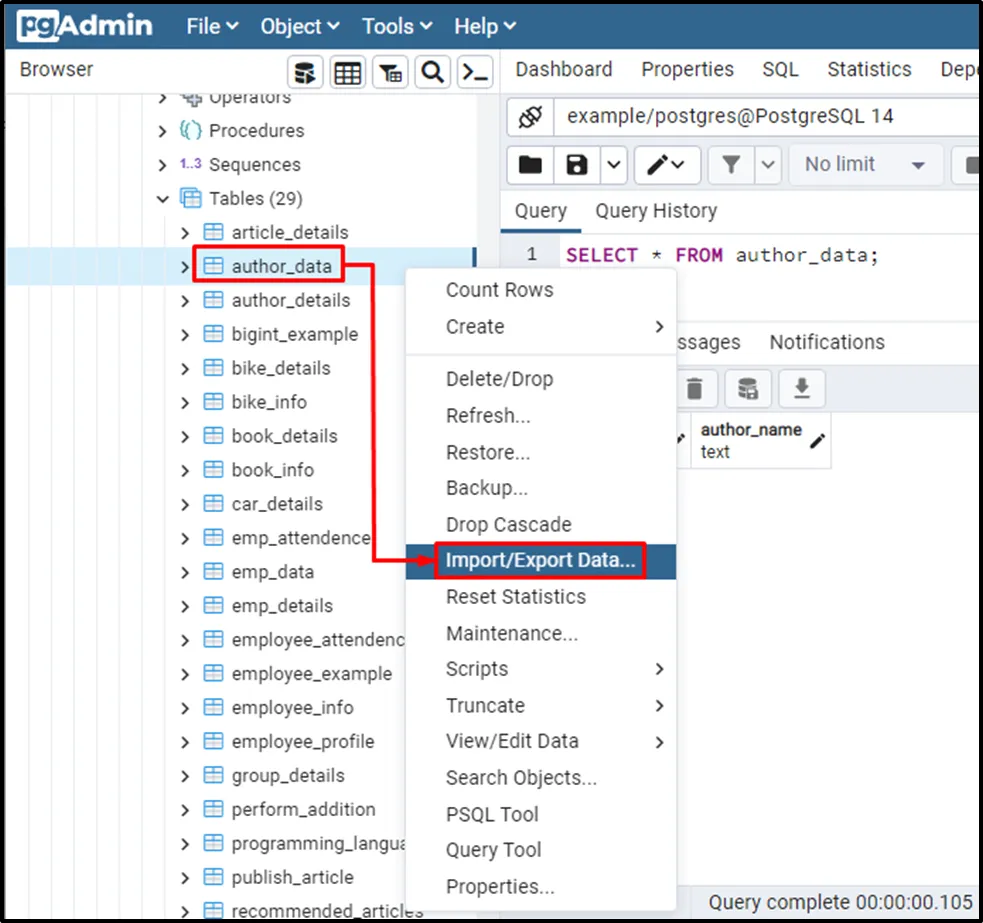Click the Save Data Changes database icon
The width and height of the screenshot is (983, 923).
(x=747, y=389)
